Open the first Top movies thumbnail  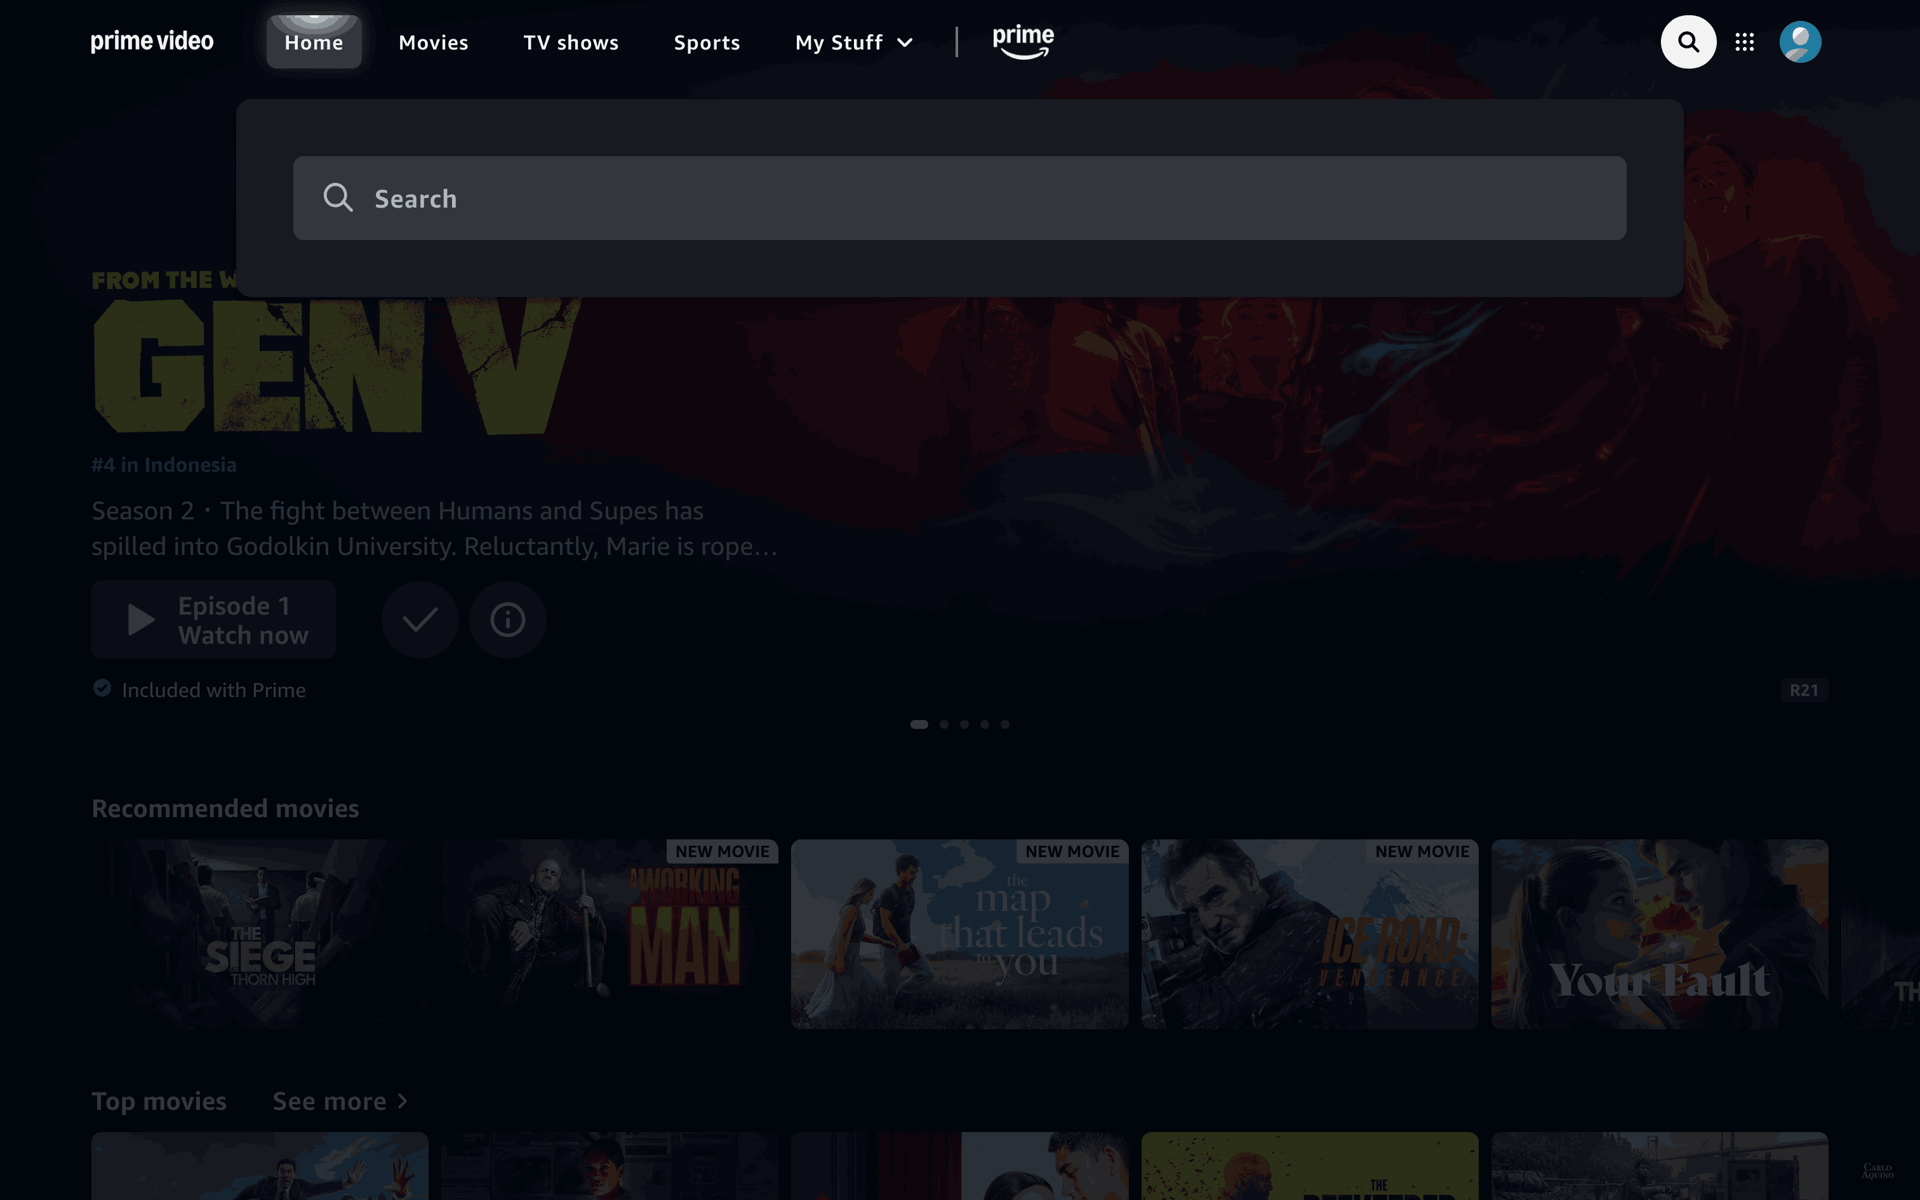click(x=260, y=1166)
